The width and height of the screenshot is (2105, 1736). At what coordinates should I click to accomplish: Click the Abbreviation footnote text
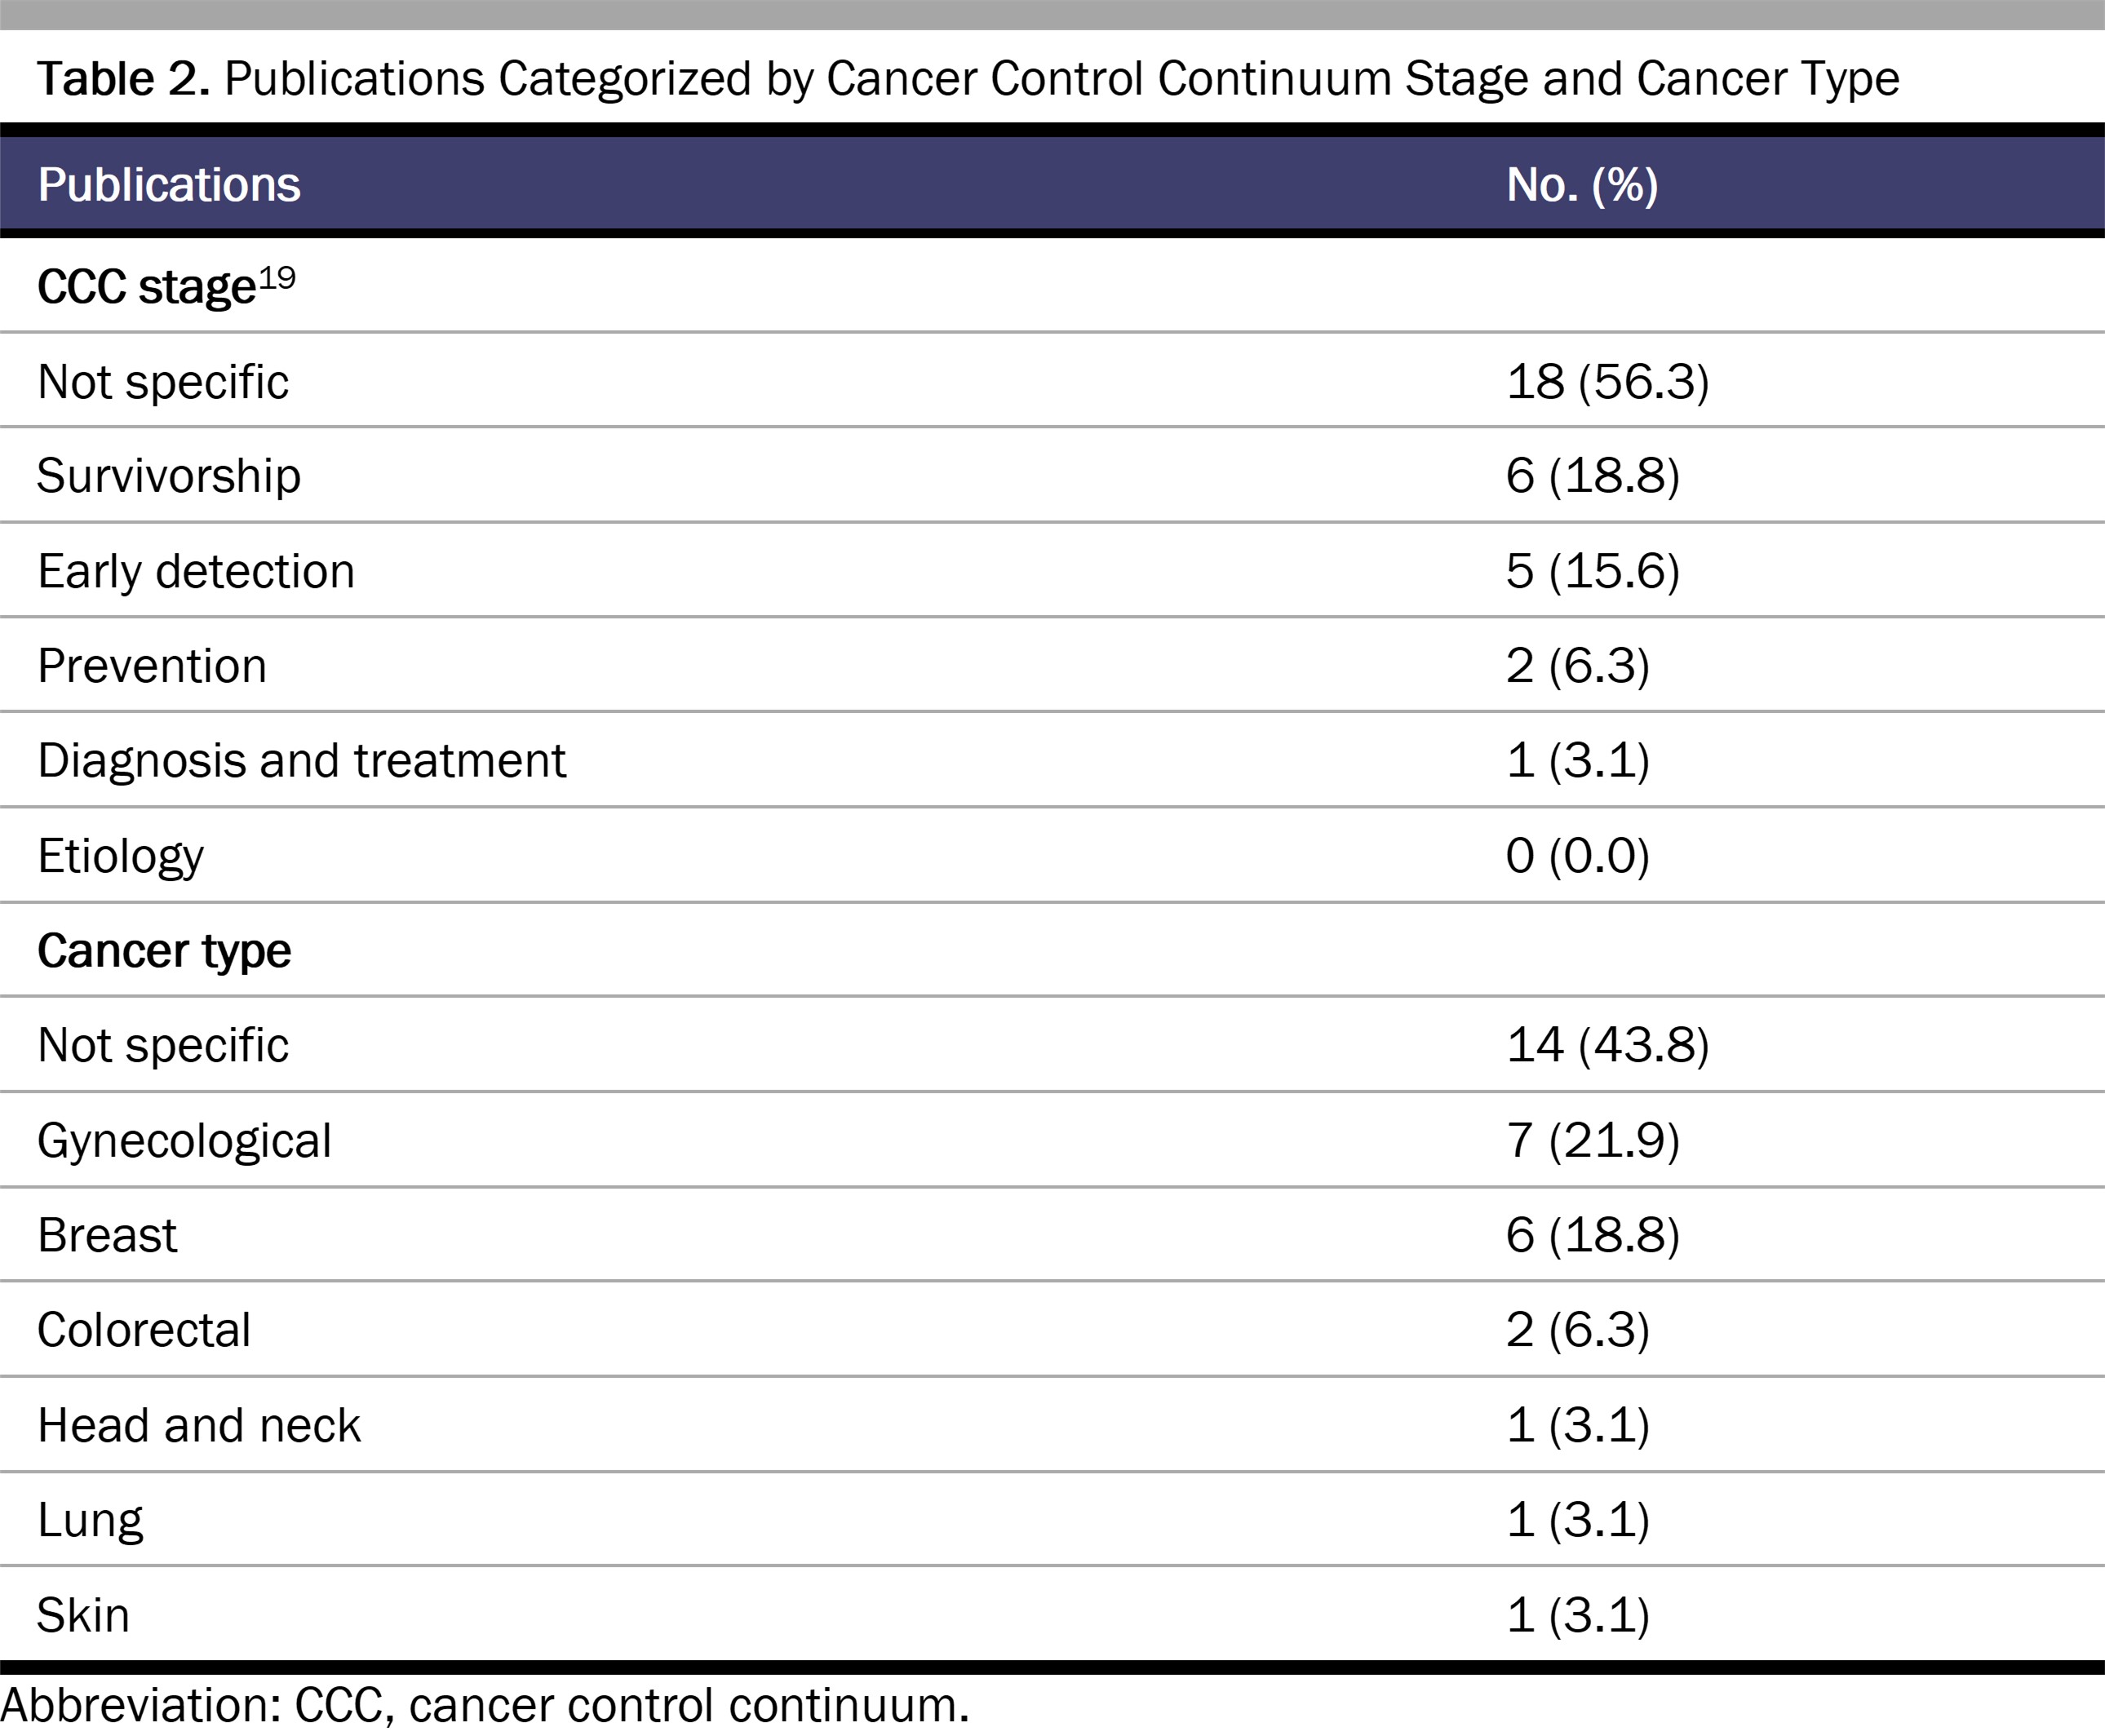pos(485,1706)
